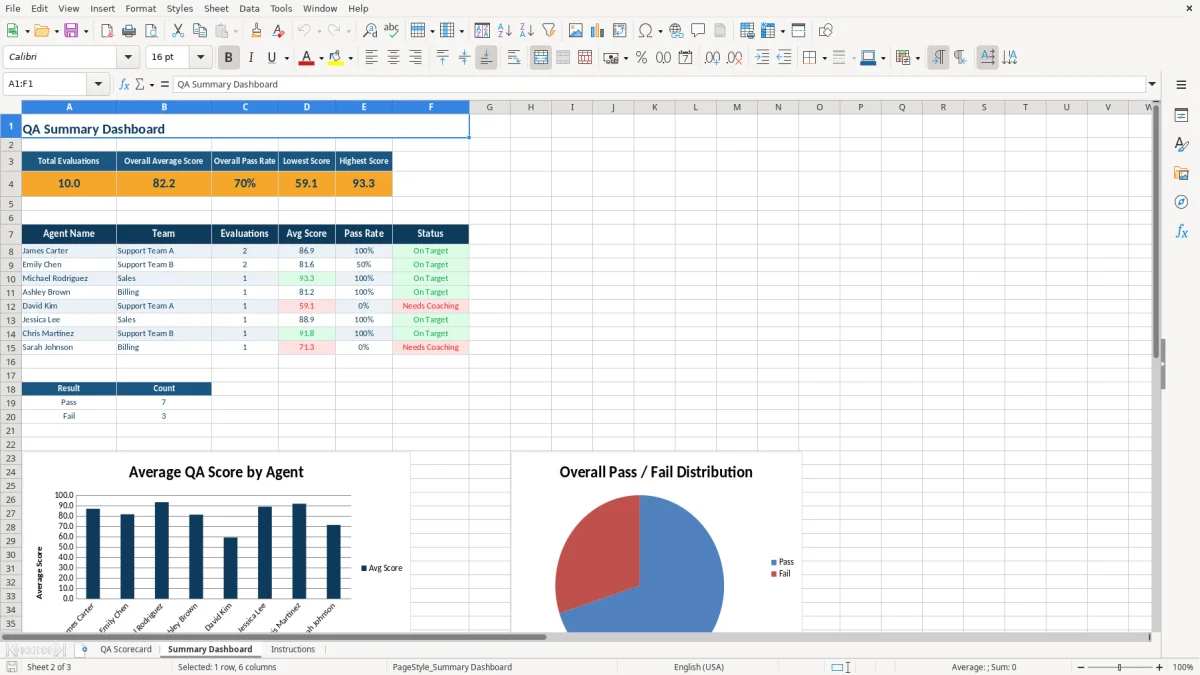Switch to Instructions sheet tab
The width and height of the screenshot is (1200, 675).
tap(293, 649)
